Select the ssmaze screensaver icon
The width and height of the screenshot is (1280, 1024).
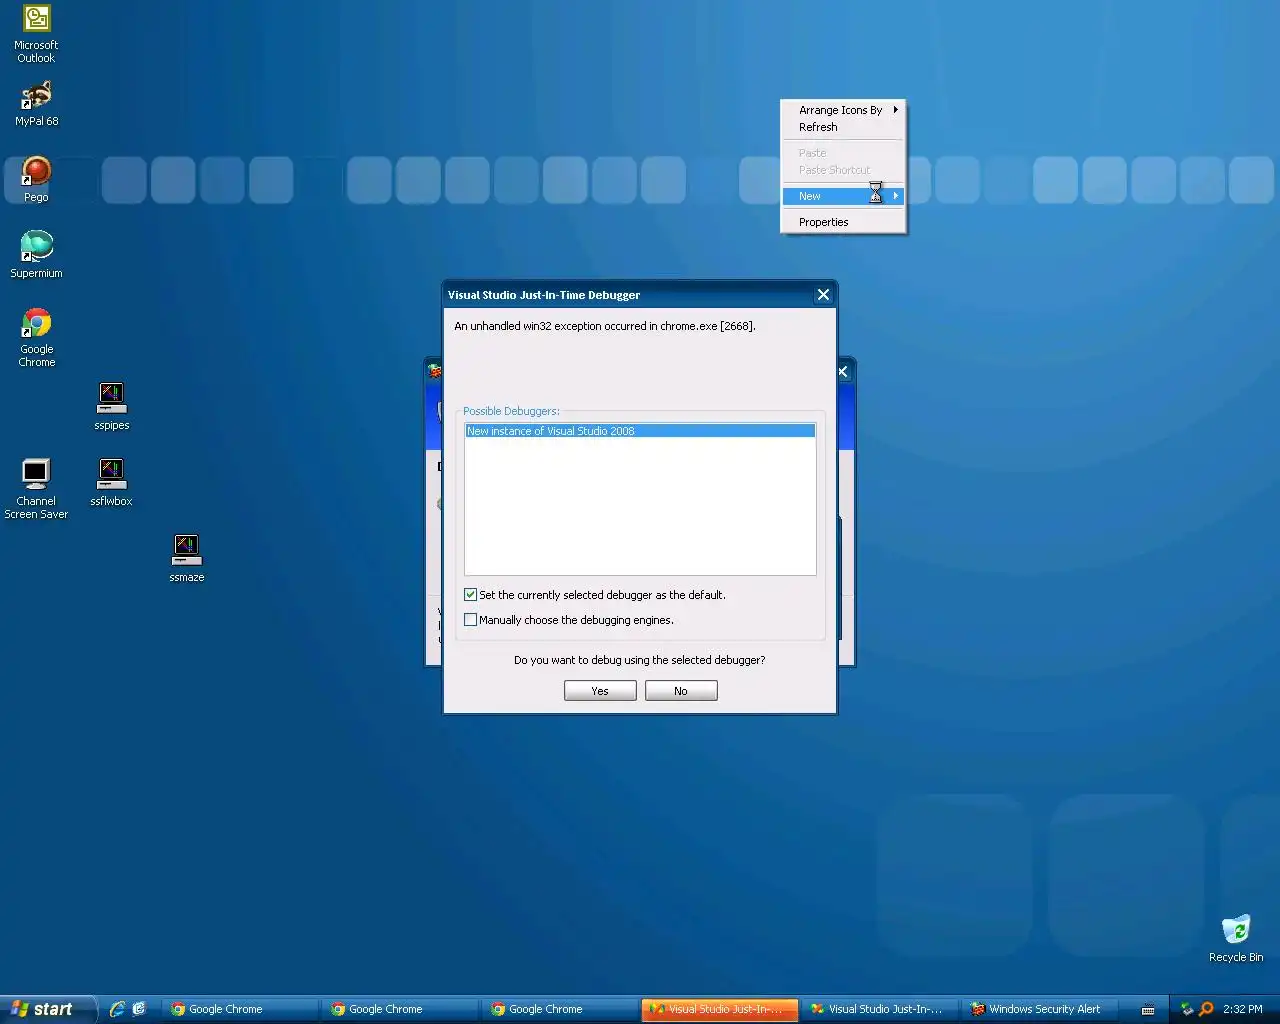pos(187,559)
